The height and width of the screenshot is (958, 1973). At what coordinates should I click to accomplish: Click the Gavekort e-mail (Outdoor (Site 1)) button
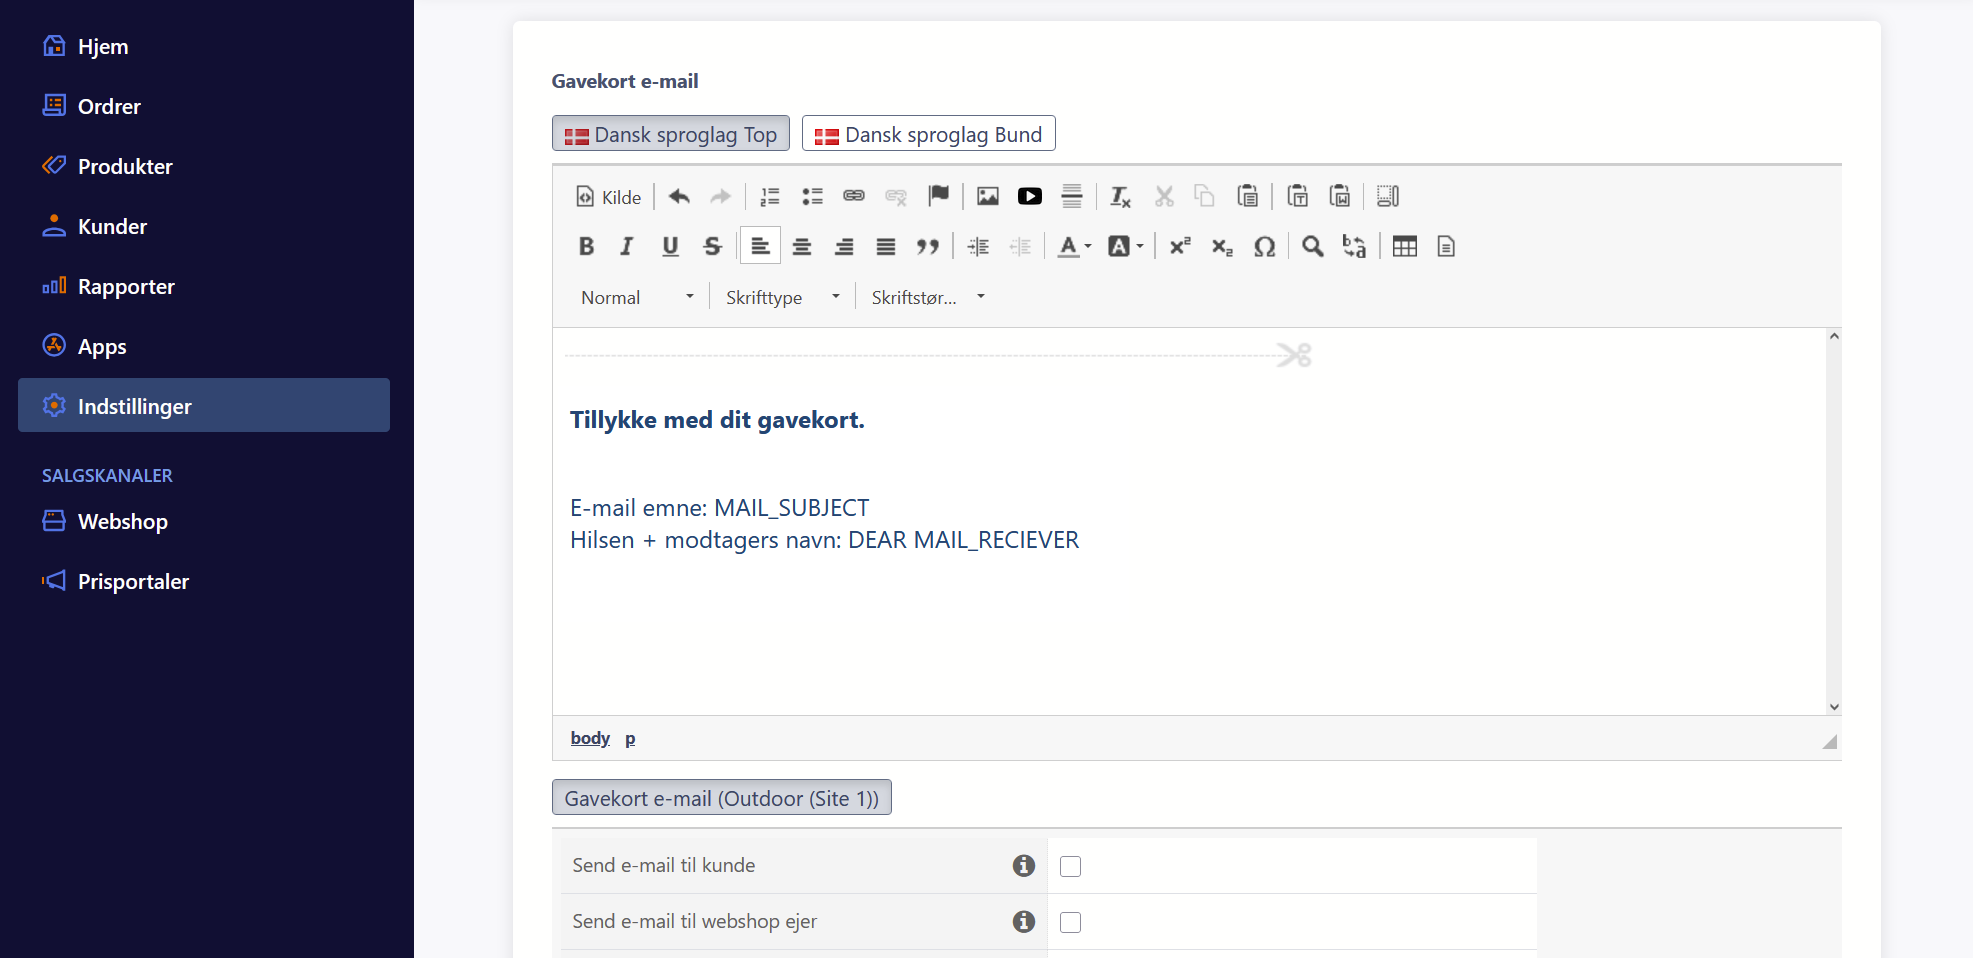721,798
